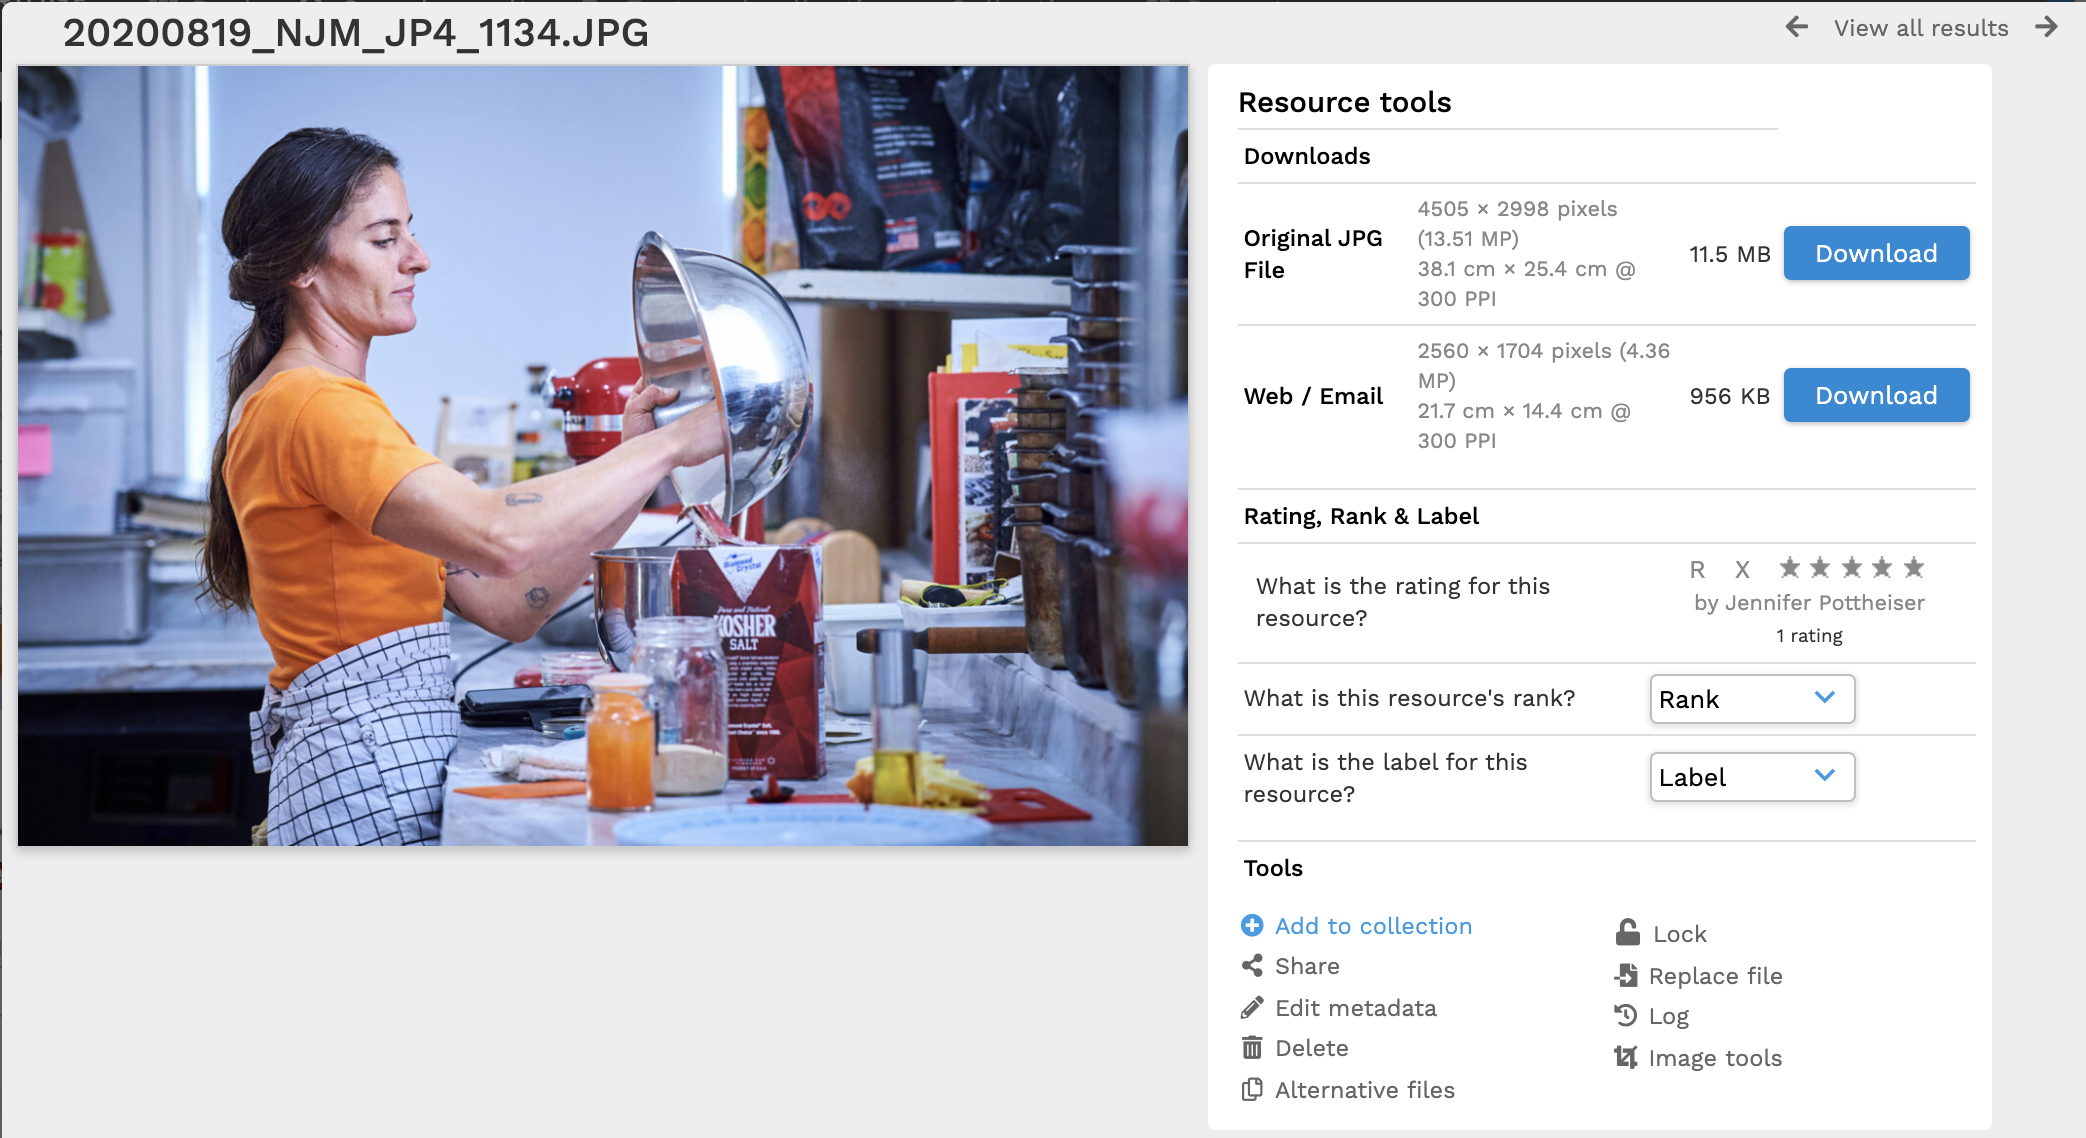The height and width of the screenshot is (1138, 2086).
Task: Click the Lock padlock icon
Action: pyautogui.click(x=1628, y=933)
